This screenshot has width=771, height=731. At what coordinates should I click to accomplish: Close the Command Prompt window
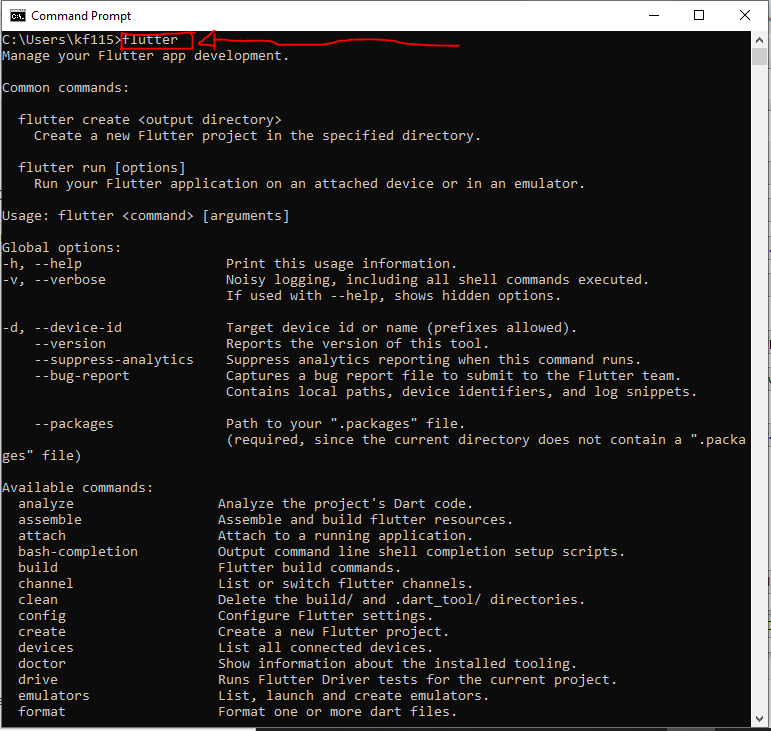pos(744,16)
